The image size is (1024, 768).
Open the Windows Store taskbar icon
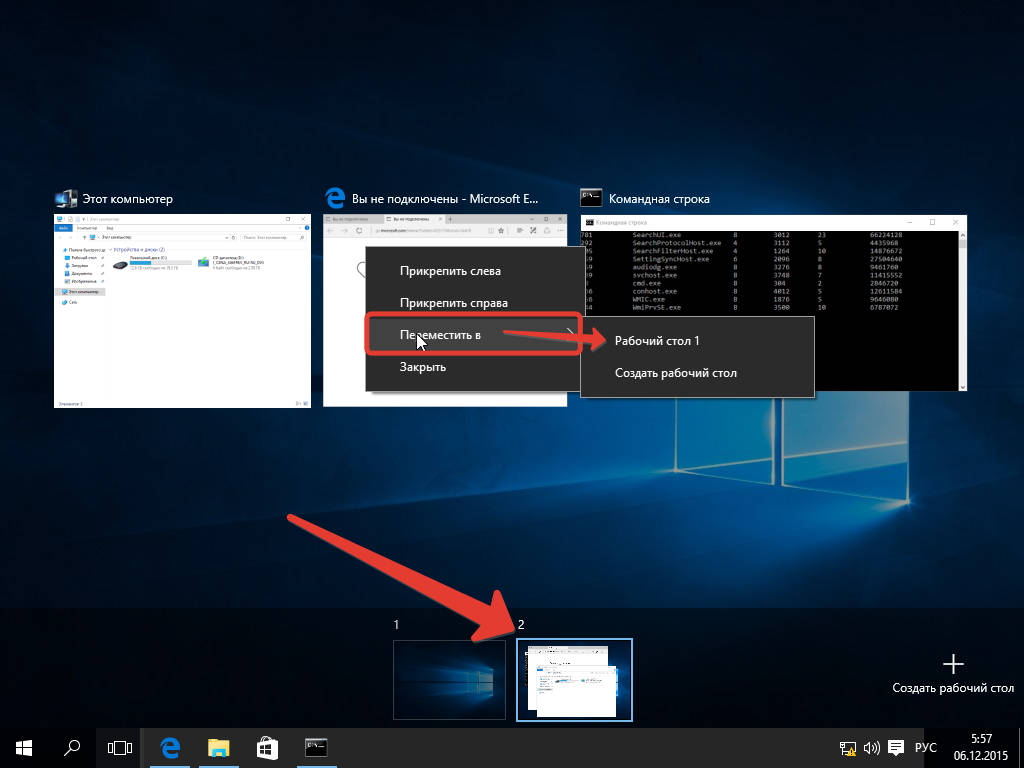[267, 748]
